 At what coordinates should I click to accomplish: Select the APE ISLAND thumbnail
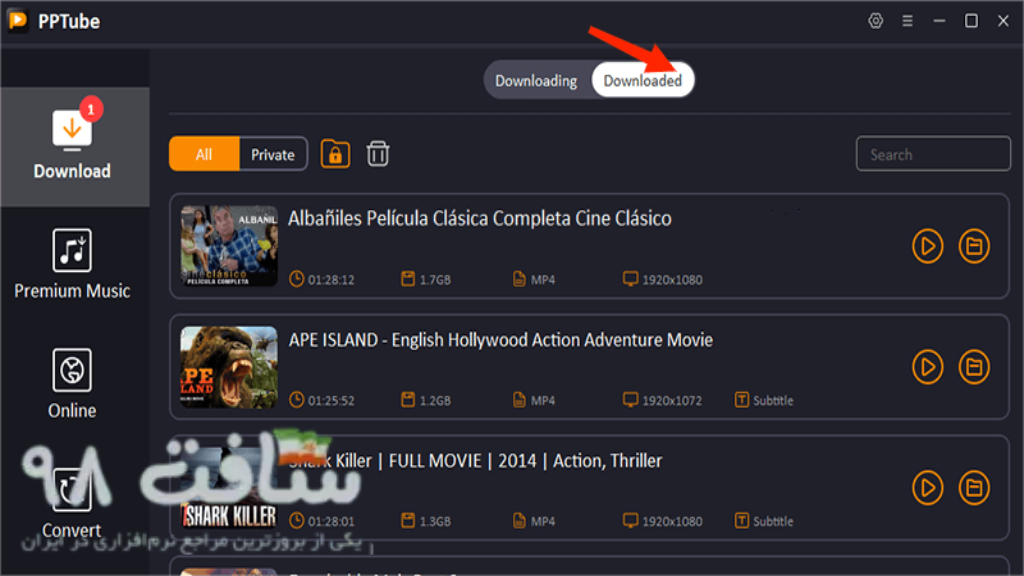pos(229,367)
